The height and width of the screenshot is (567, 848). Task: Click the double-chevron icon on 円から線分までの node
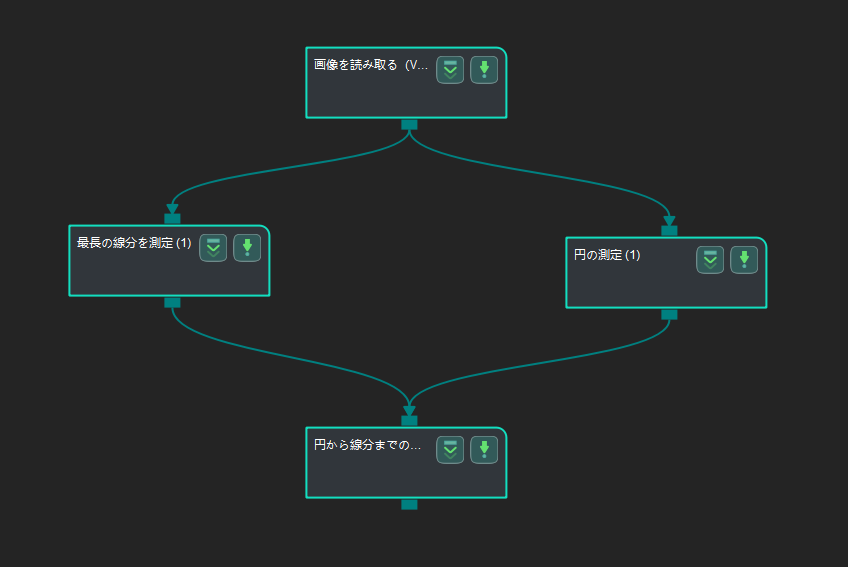coord(450,450)
